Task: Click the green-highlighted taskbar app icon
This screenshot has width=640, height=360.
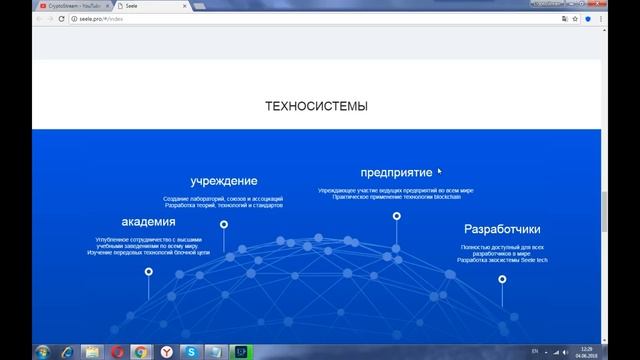Action: (x=241, y=352)
